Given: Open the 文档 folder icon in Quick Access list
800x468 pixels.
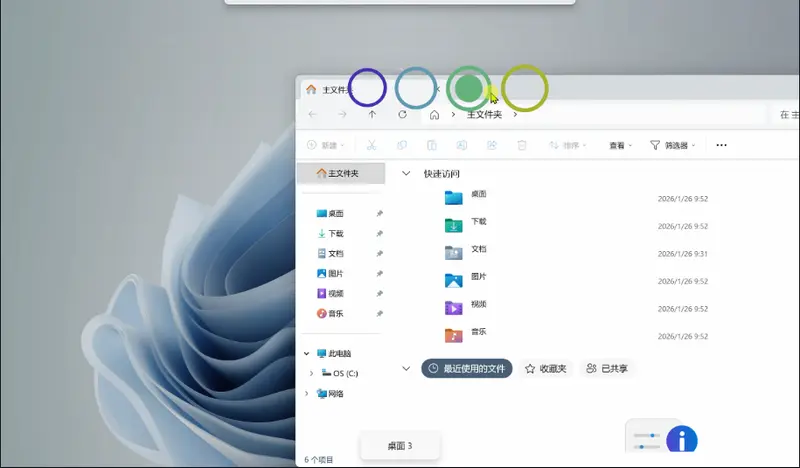Looking at the screenshot, I should coord(454,253).
